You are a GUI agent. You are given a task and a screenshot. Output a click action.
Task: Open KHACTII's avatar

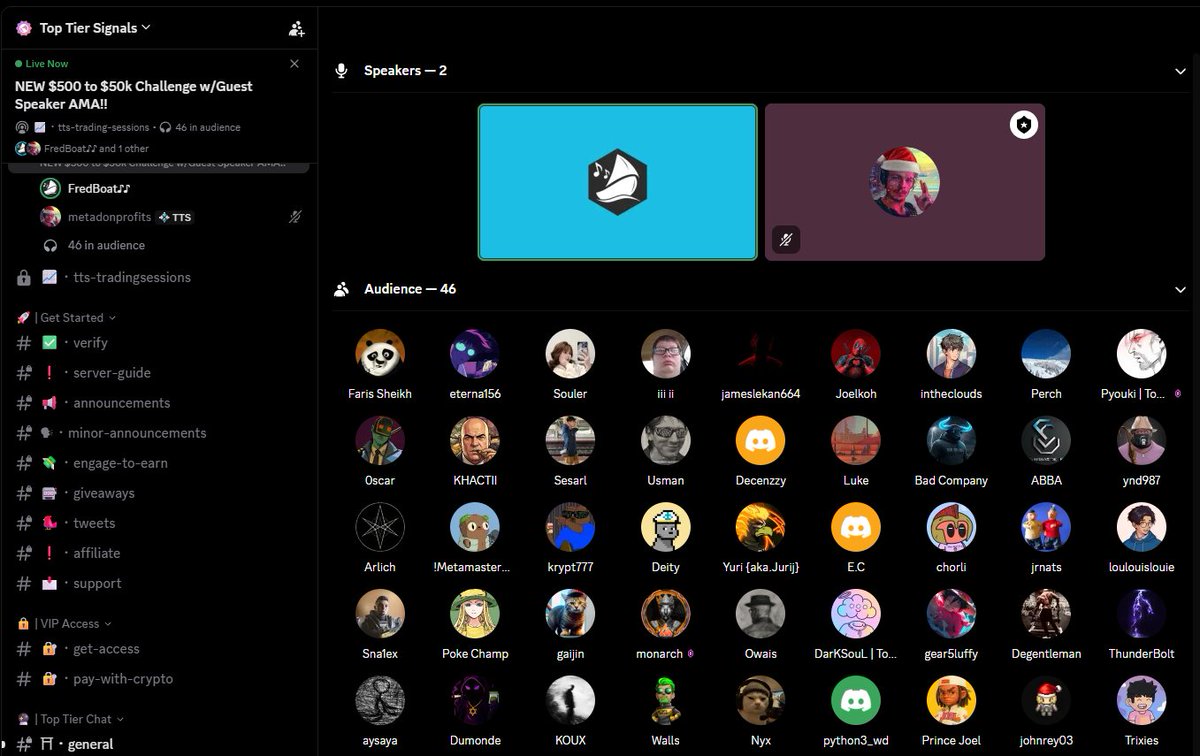(475, 441)
